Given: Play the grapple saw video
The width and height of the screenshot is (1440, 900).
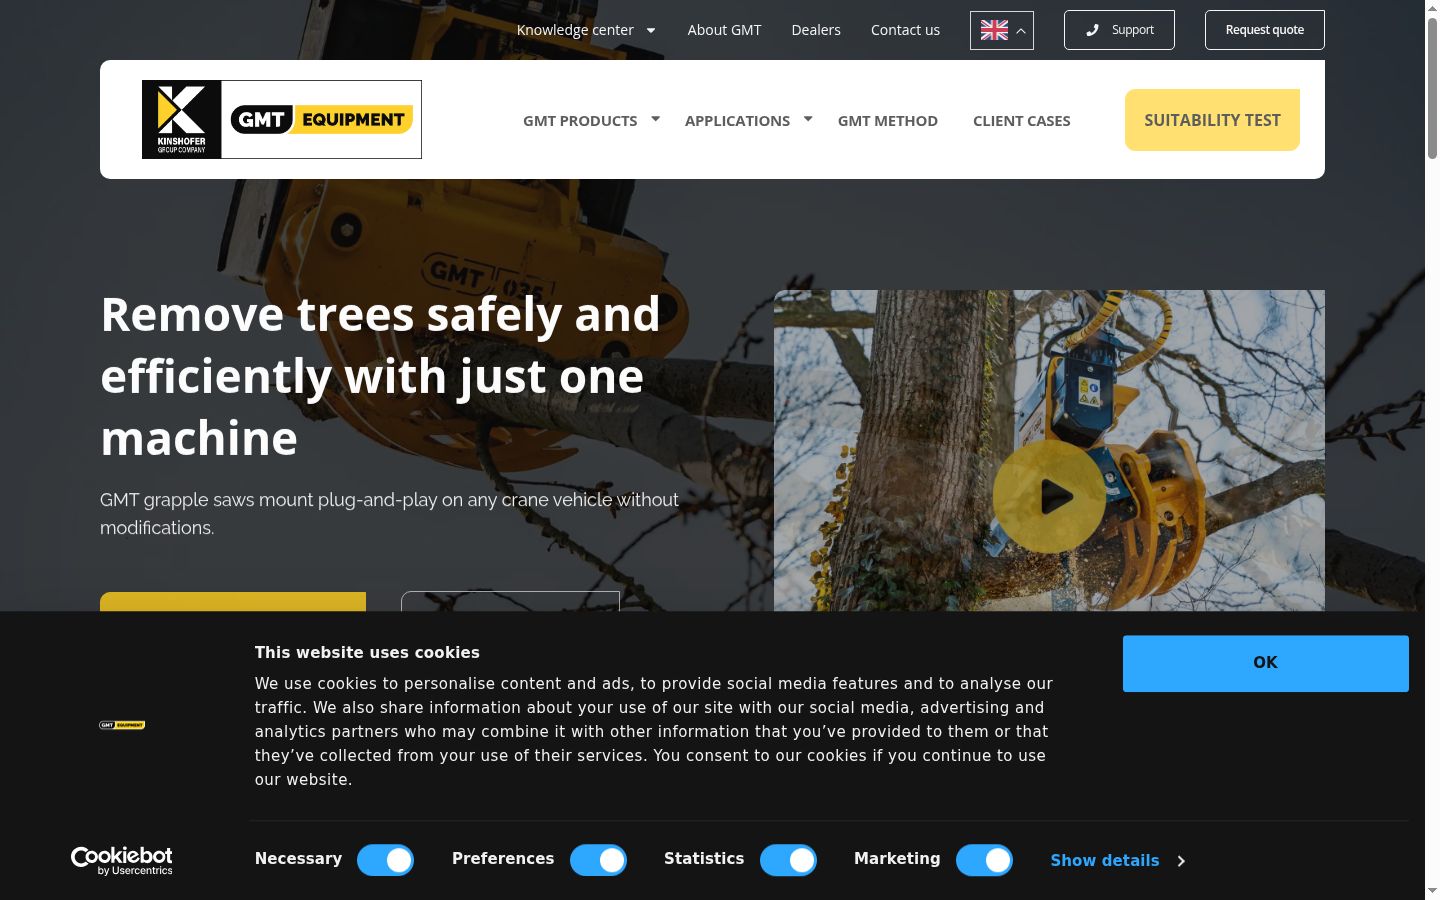Looking at the screenshot, I should (x=1049, y=496).
